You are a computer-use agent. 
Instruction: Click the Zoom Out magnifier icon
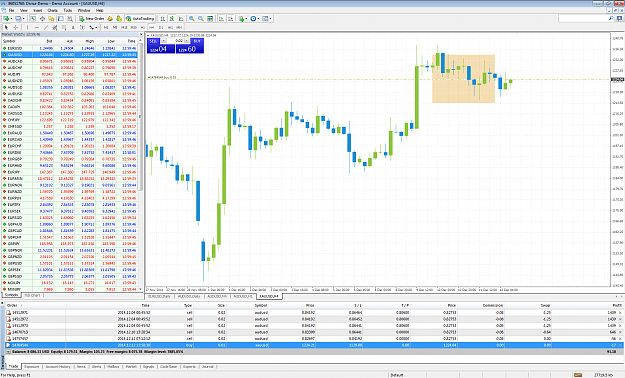[201, 18]
